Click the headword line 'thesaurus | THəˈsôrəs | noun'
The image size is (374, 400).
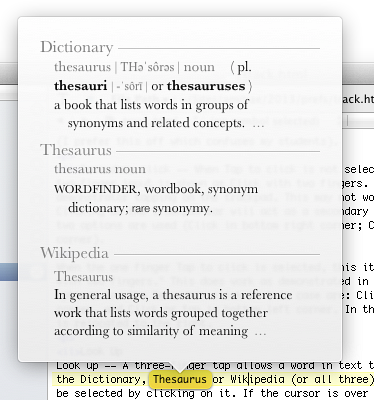[134, 67]
